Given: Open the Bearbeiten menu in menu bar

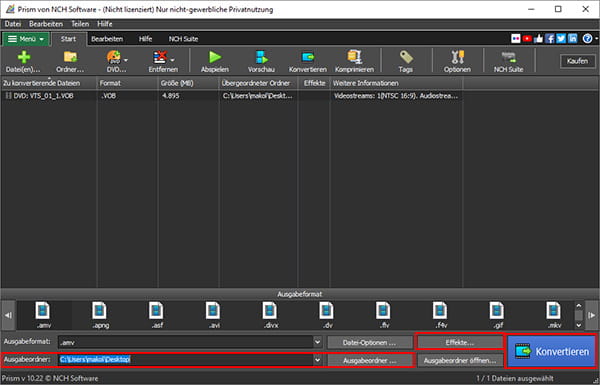Looking at the screenshot, I should [46, 24].
